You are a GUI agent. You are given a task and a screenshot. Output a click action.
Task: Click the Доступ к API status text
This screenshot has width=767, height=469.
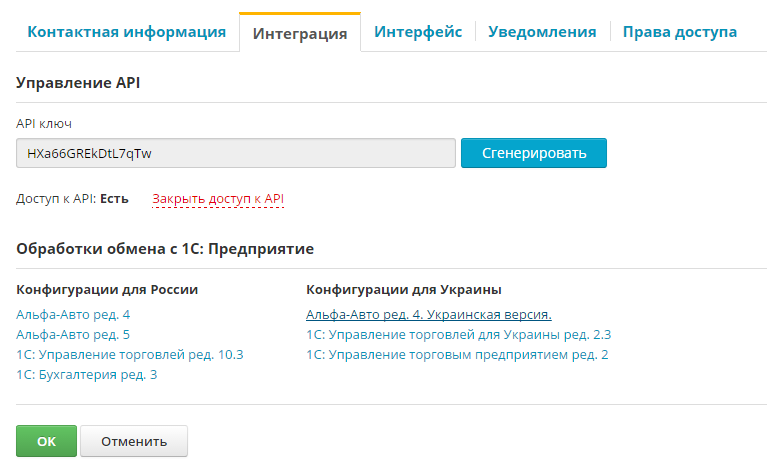click(x=72, y=199)
